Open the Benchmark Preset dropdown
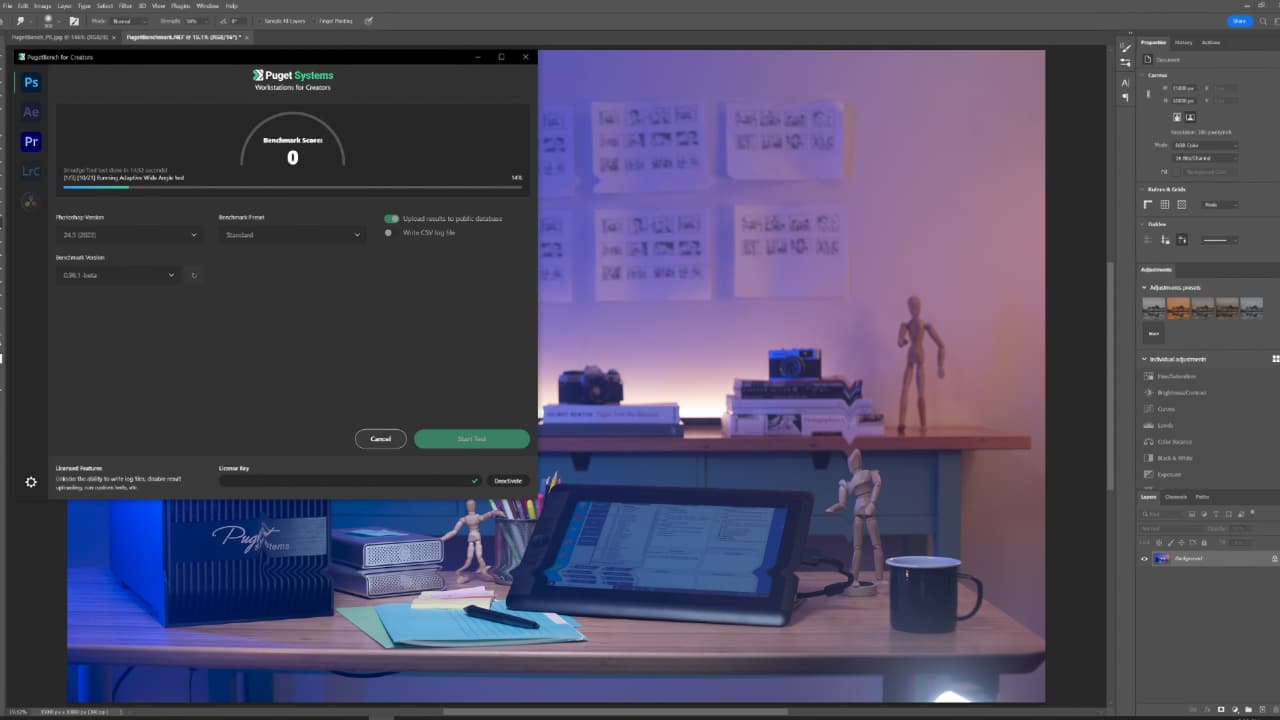The height and width of the screenshot is (720, 1280). tap(290, 235)
